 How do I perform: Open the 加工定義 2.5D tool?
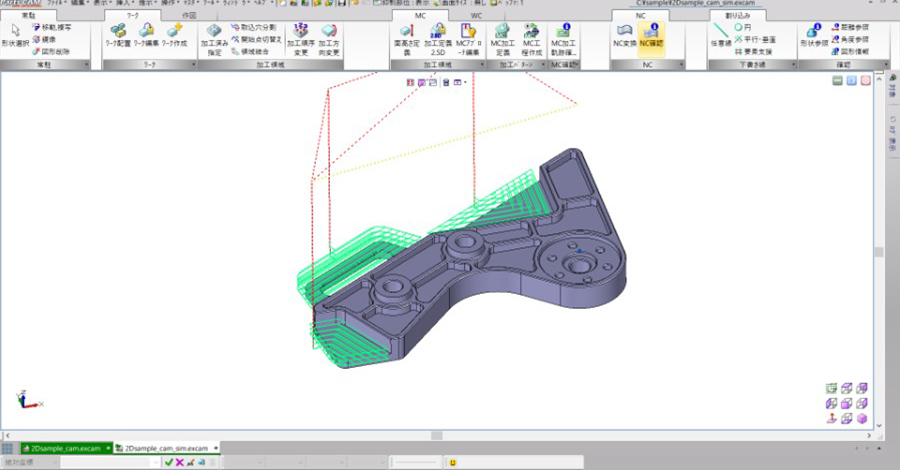click(x=437, y=40)
